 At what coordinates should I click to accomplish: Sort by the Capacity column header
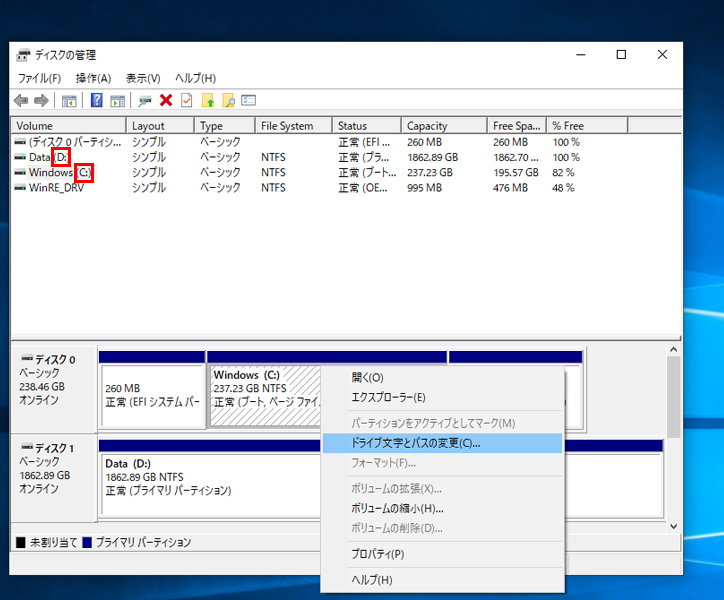tap(444, 126)
